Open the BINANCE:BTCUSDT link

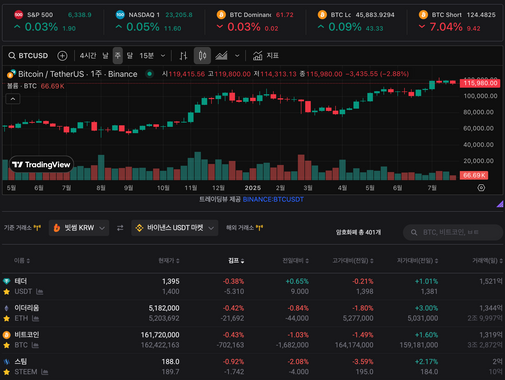[x=273, y=199]
